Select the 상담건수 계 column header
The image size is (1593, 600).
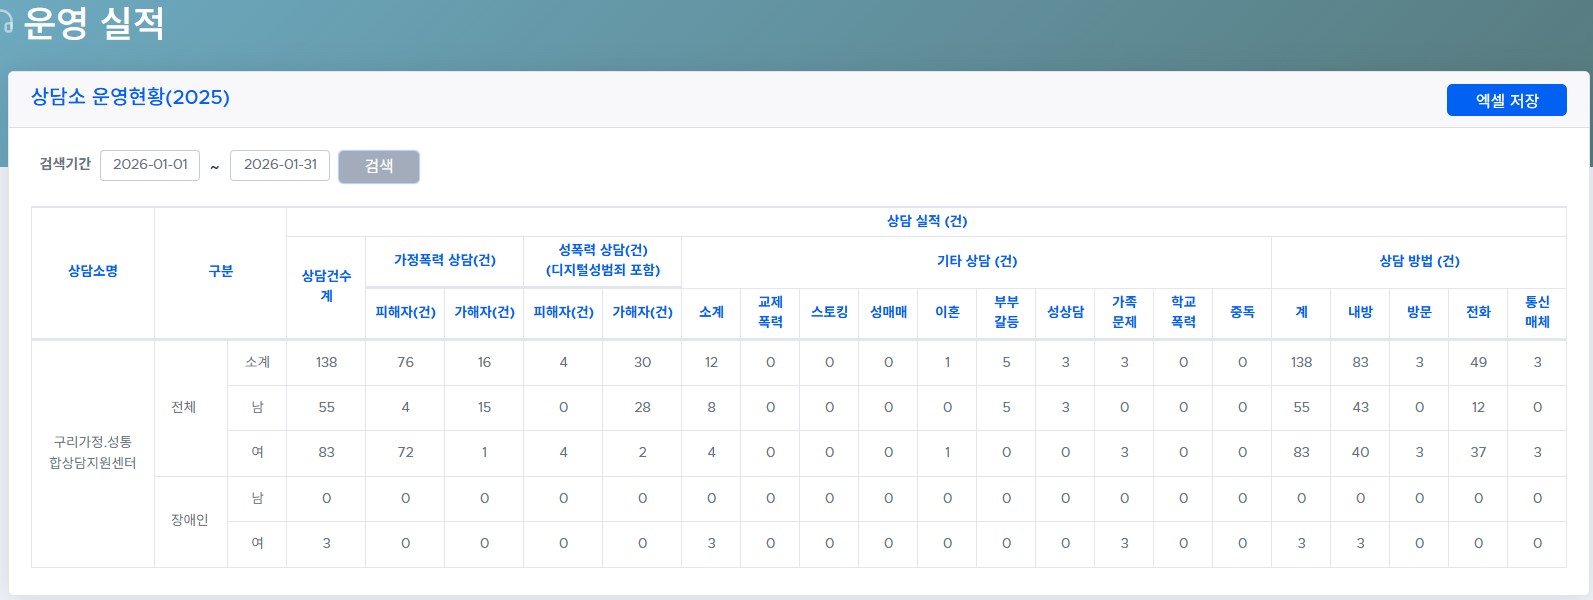(326, 286)
